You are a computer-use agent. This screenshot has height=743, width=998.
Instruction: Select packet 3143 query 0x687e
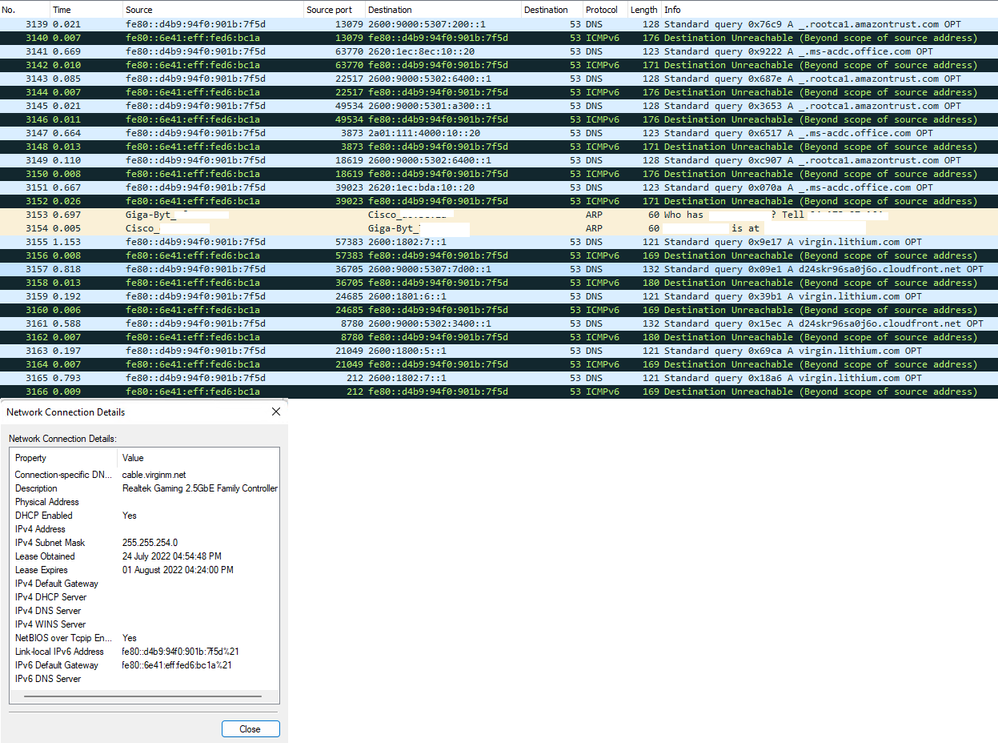click(499, 78)
